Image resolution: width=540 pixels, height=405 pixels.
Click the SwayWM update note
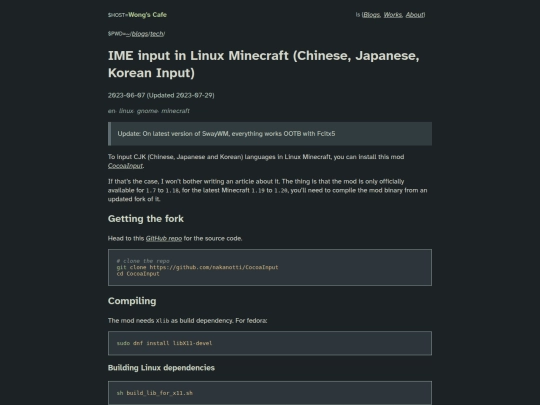270,134
